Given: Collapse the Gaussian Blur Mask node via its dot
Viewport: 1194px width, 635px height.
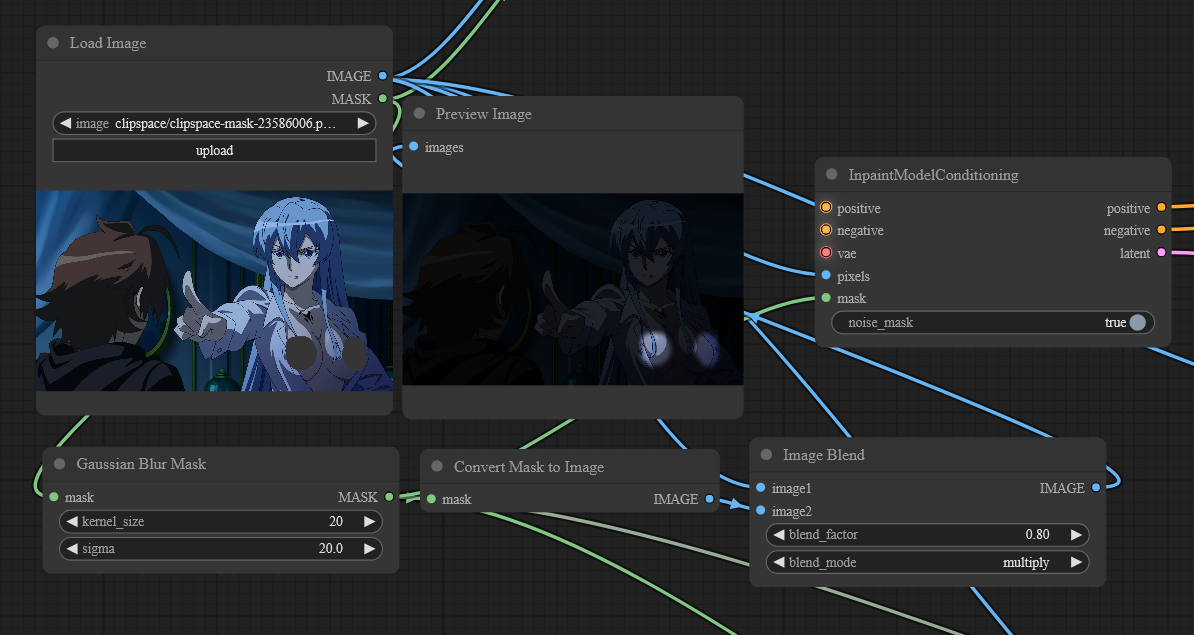Looking at the screenshot, I should tap(59, 464).
